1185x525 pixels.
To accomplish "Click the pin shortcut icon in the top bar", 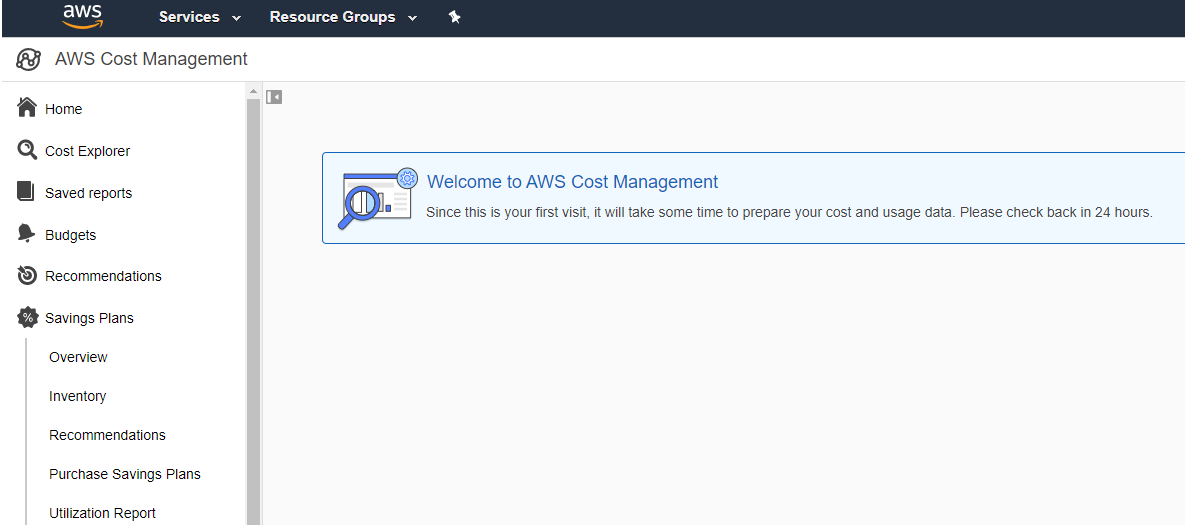I will [454, 17].
